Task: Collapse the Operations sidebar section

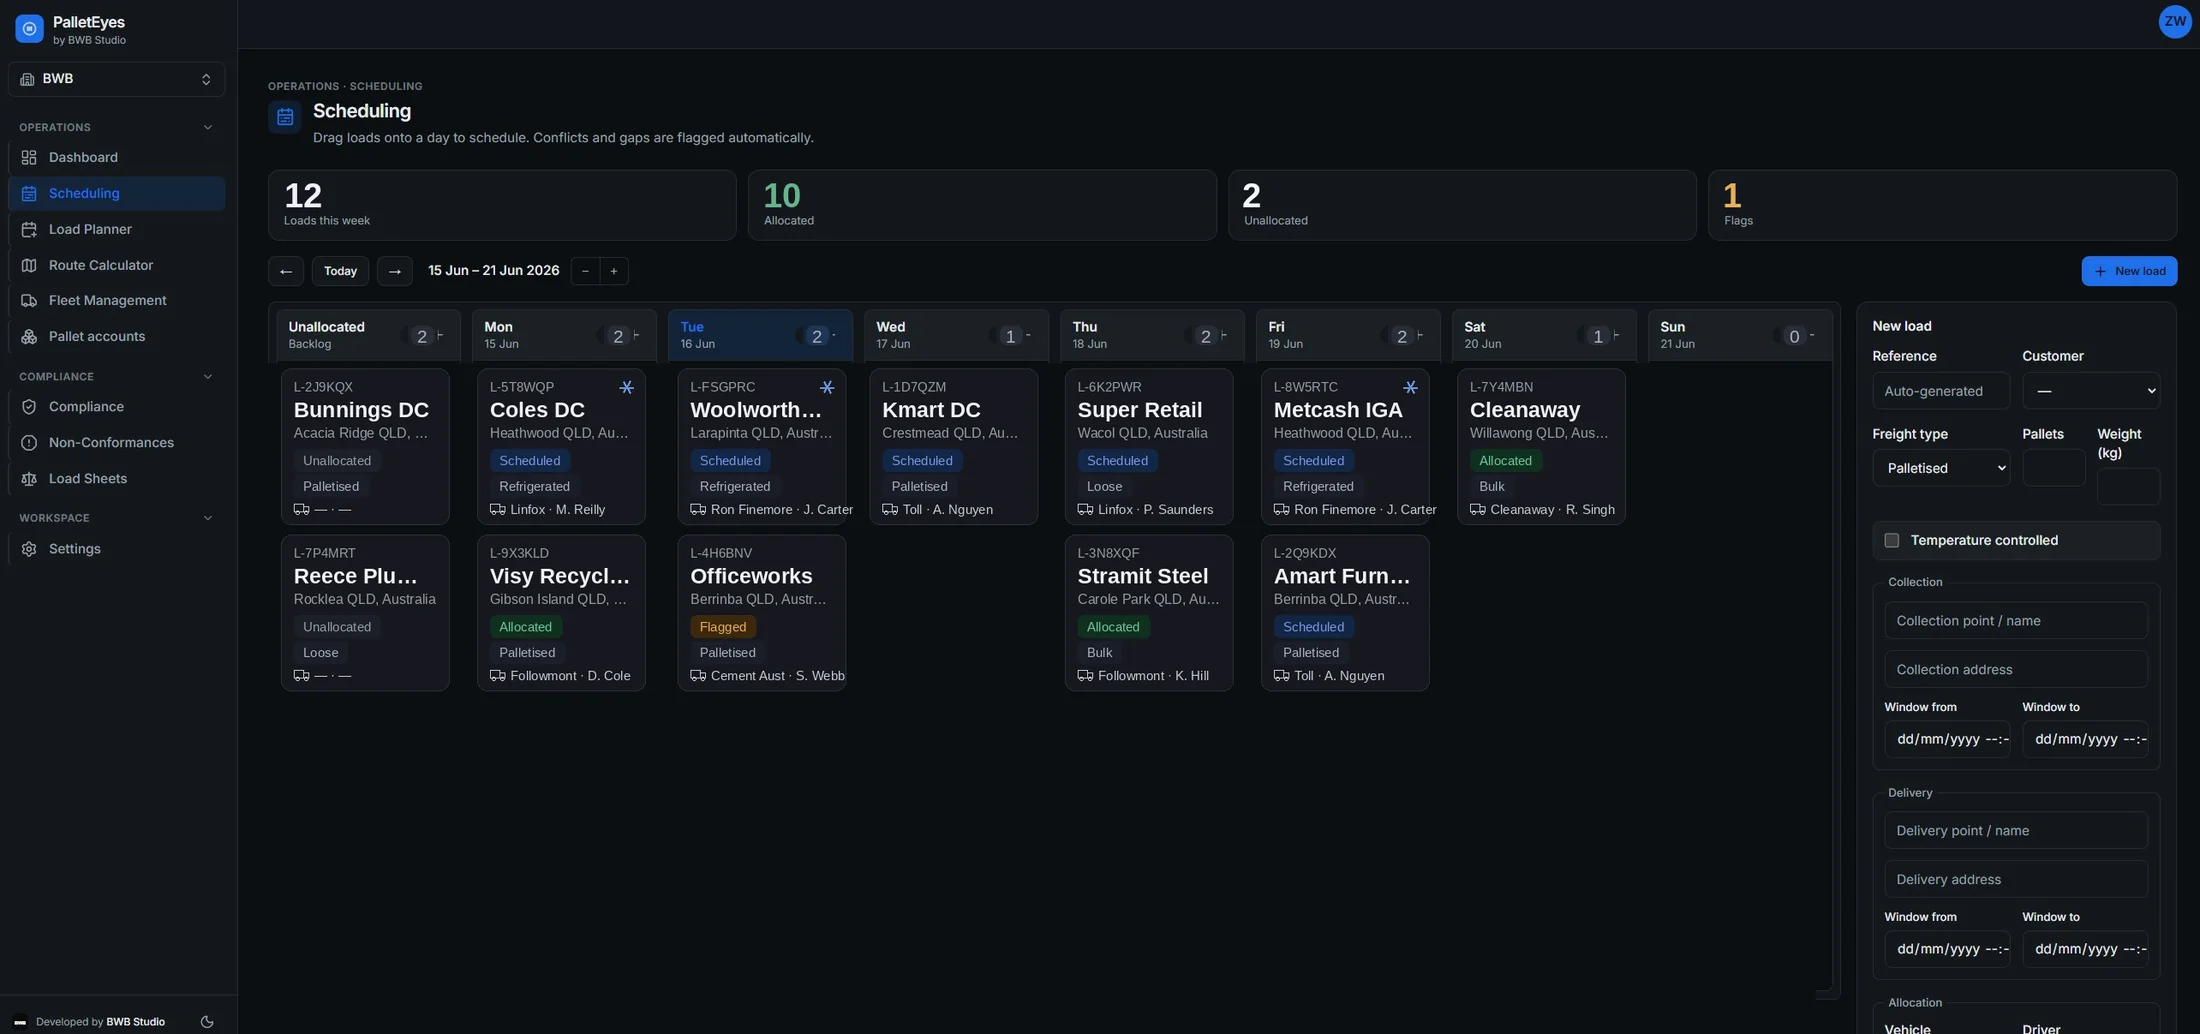Action: [x=207, y=127]
